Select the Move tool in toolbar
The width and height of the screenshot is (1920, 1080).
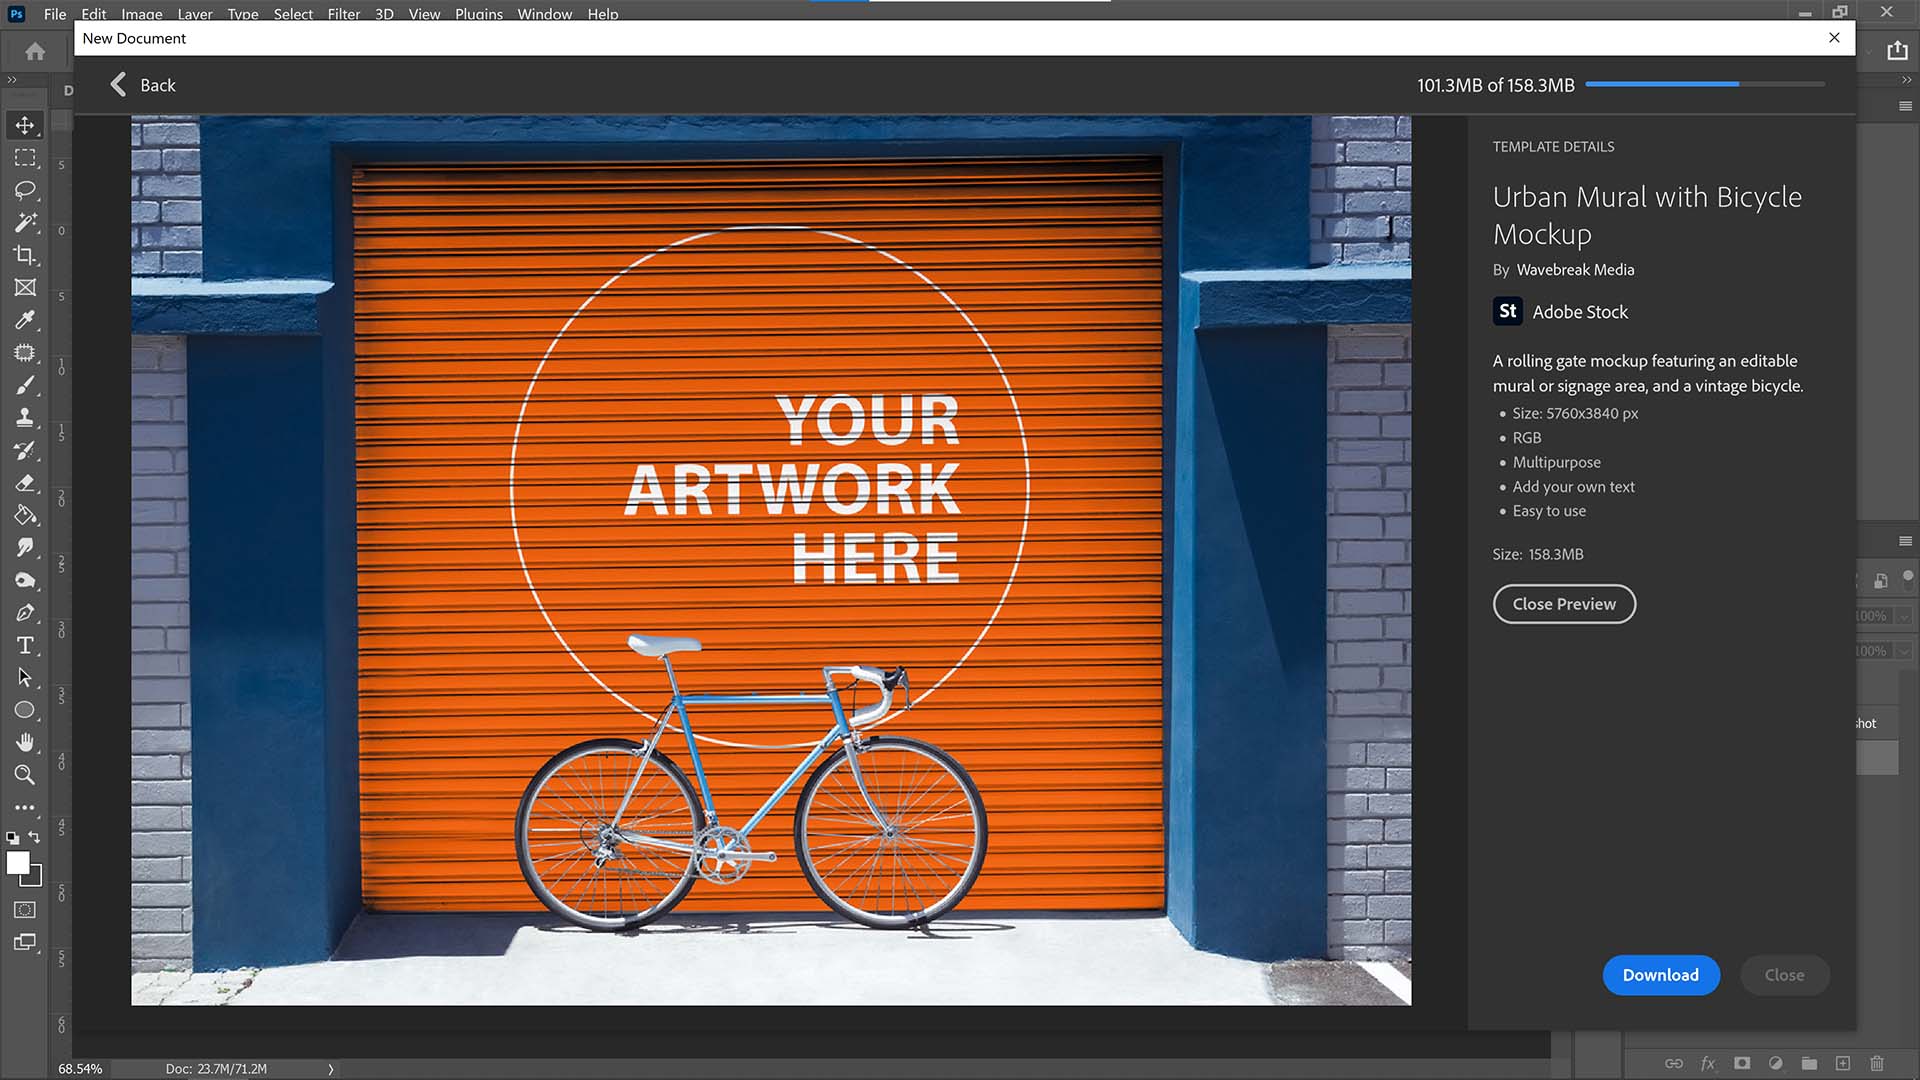click(x=24, y=124)
